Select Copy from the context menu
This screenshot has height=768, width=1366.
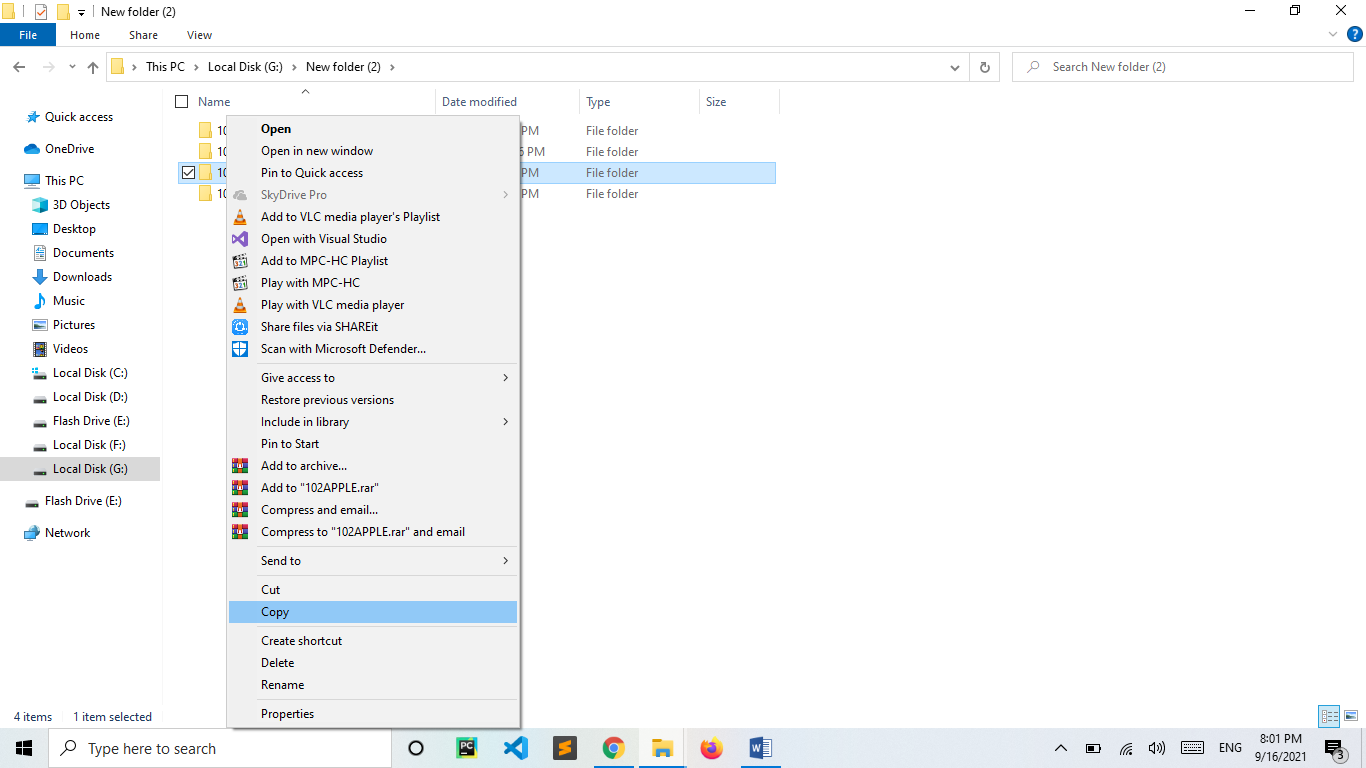(274, 611)
